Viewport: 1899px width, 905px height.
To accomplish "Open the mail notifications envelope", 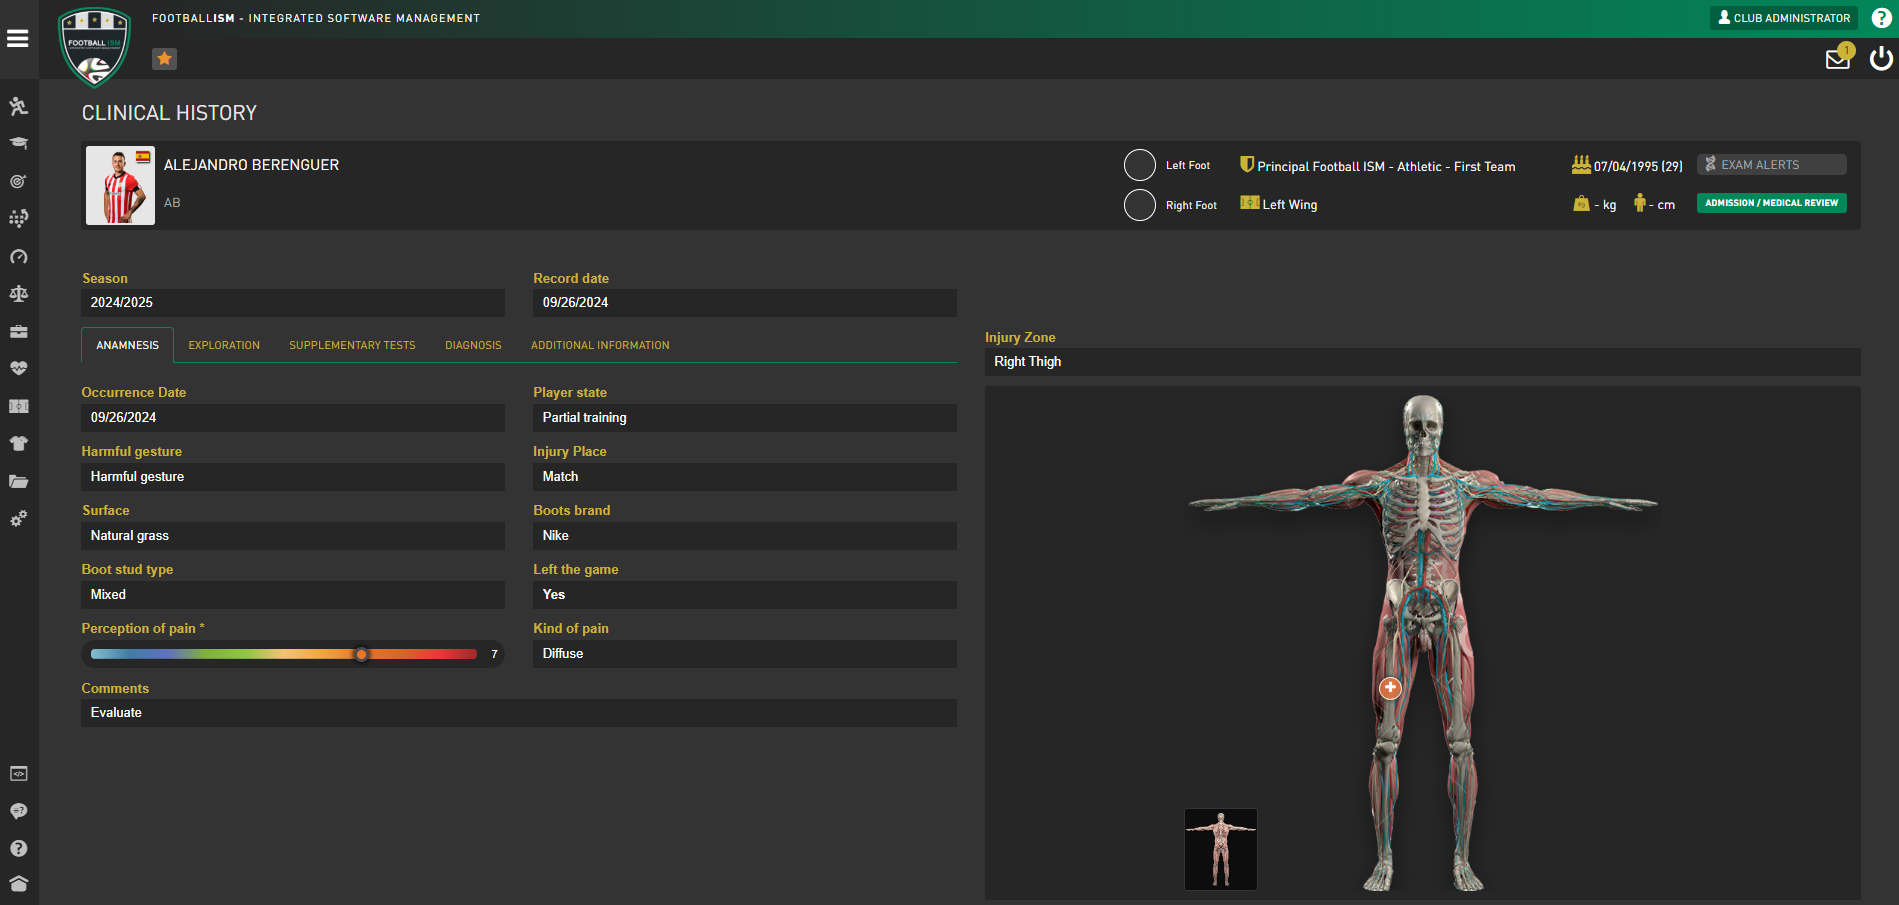I will click(x=1838, y=58).
